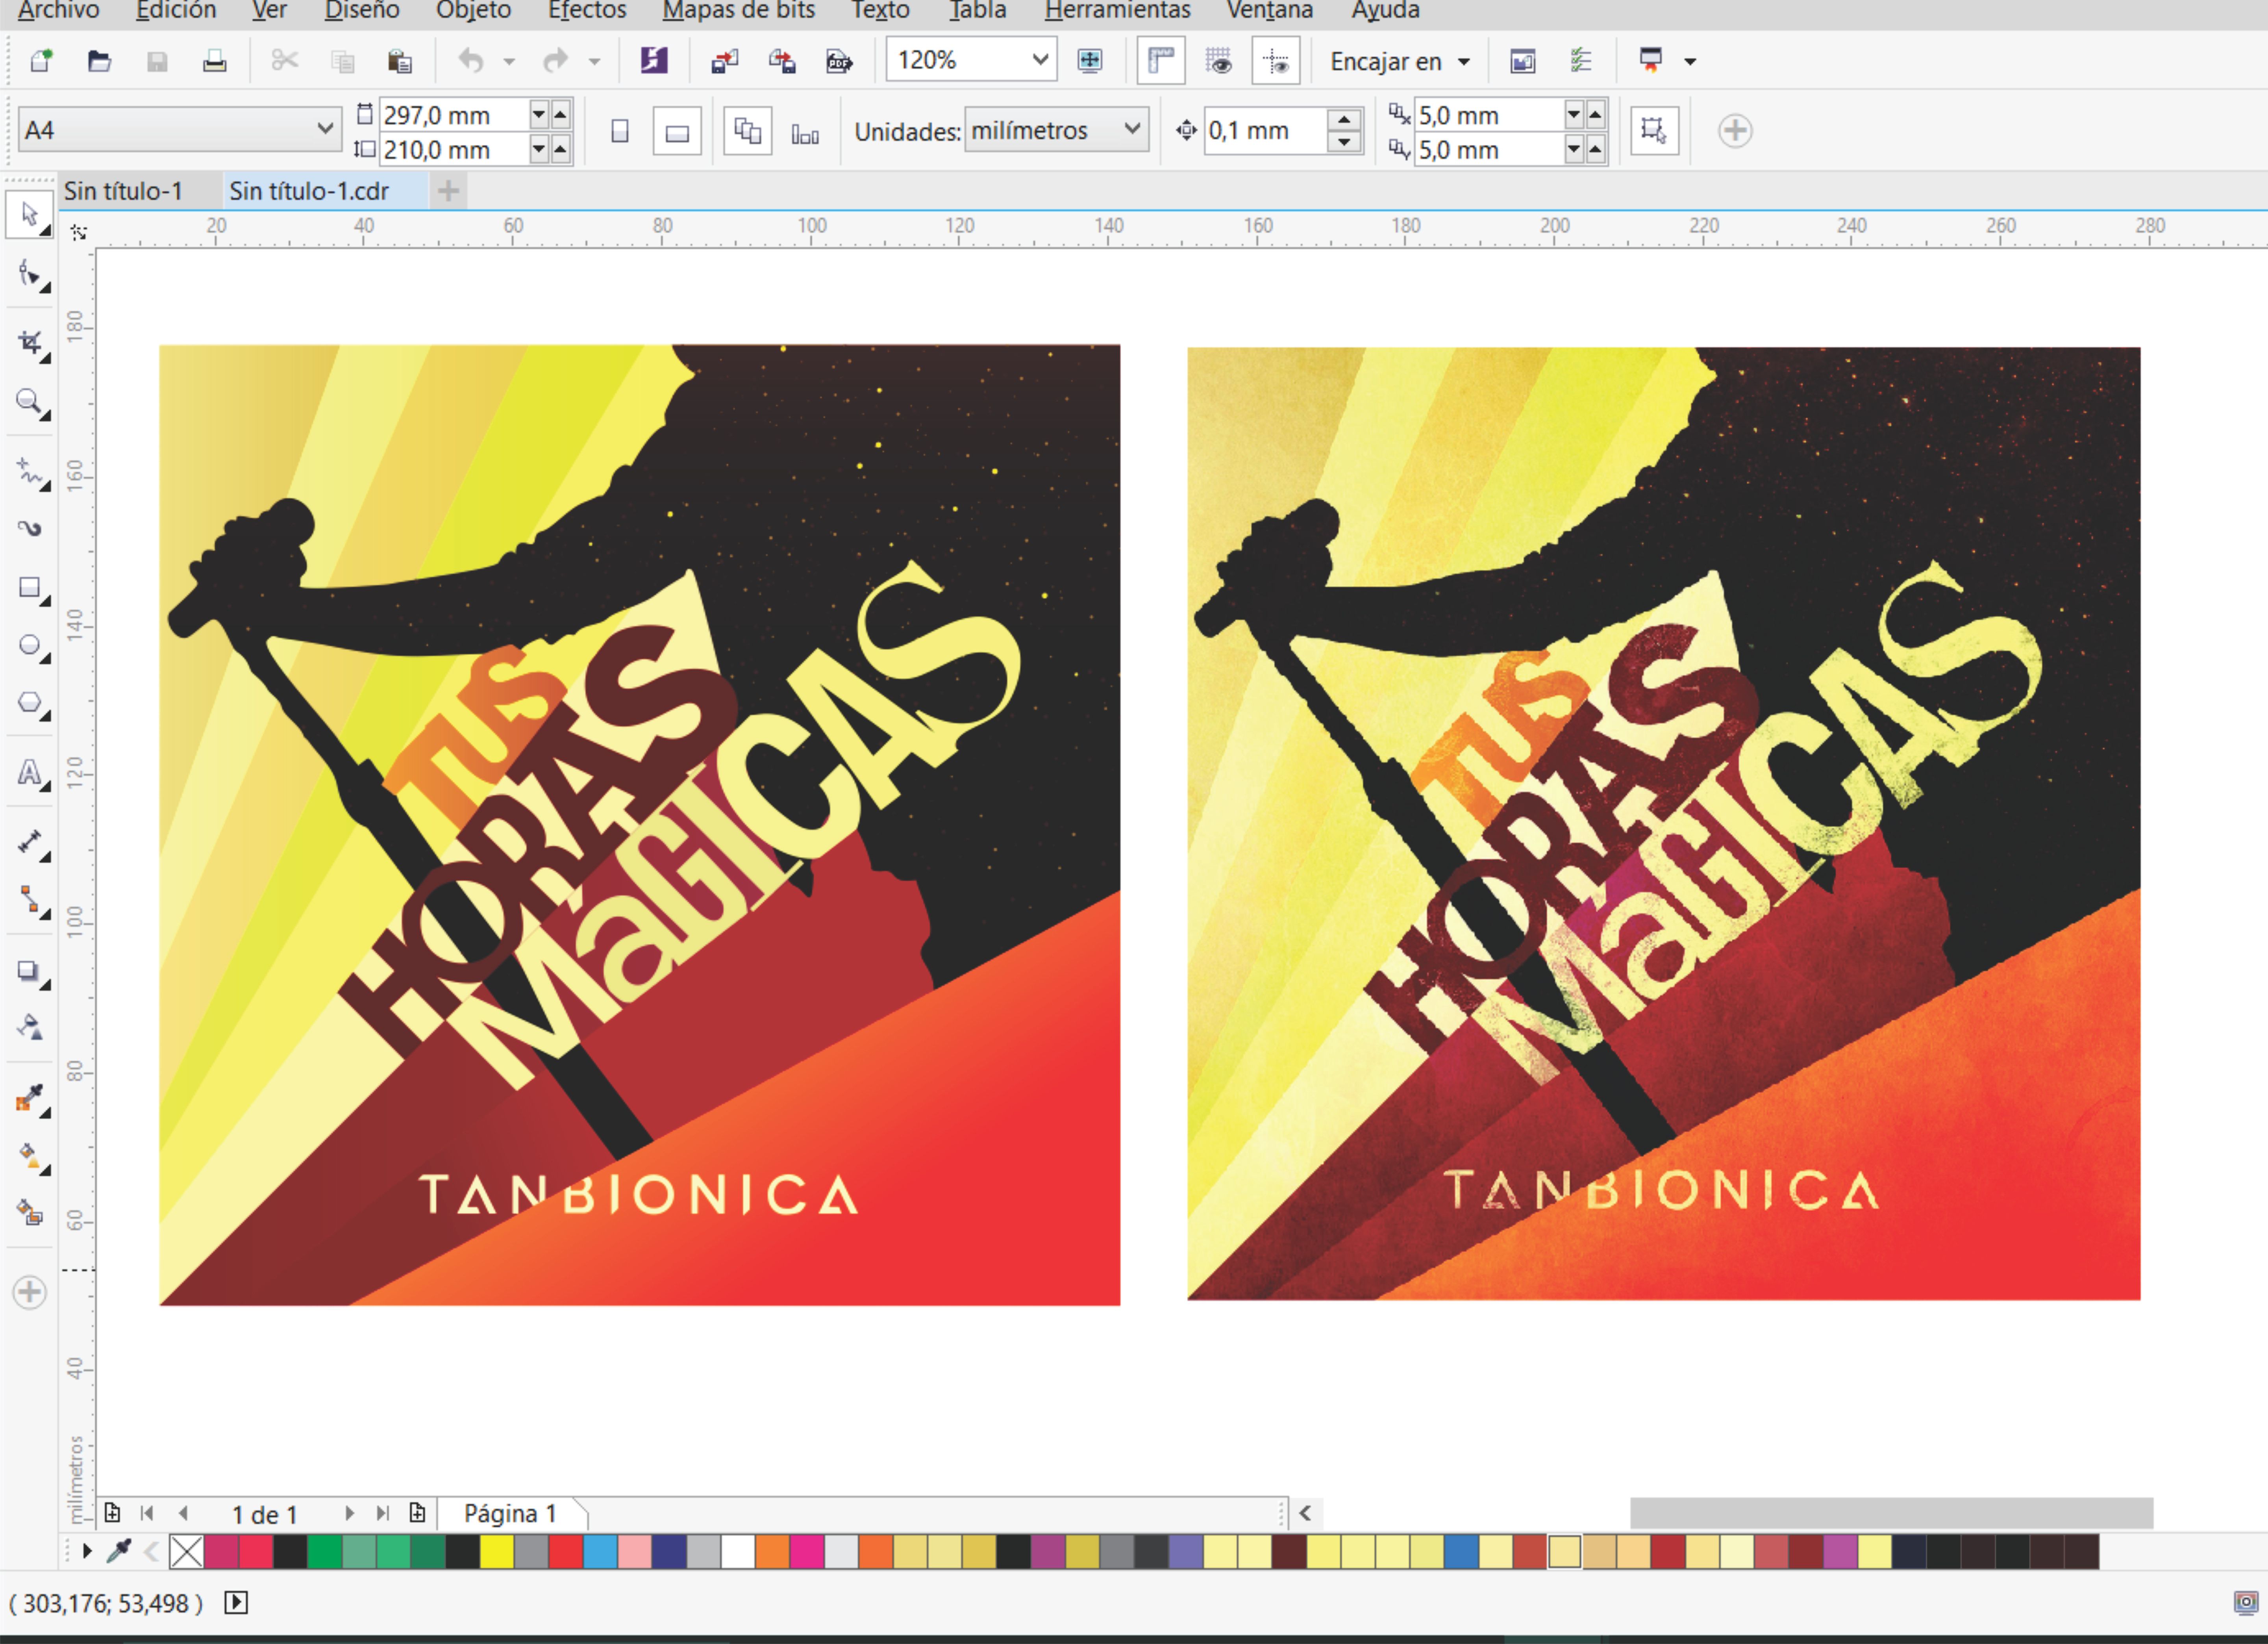Select the Text tool
This screenshot has height=1644, width=2268.
point(29,772)
